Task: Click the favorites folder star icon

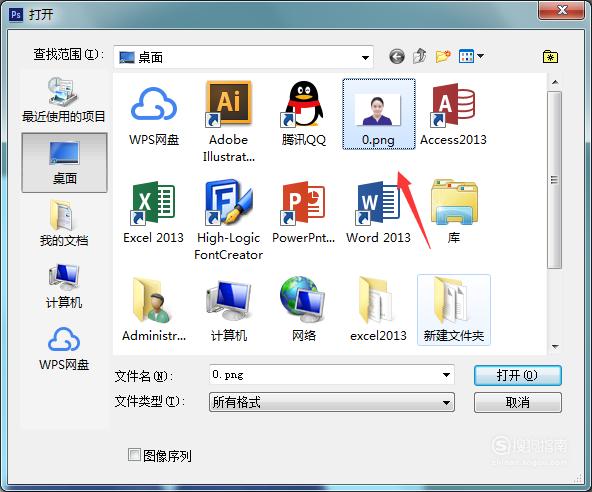Action: pos(550,57)
